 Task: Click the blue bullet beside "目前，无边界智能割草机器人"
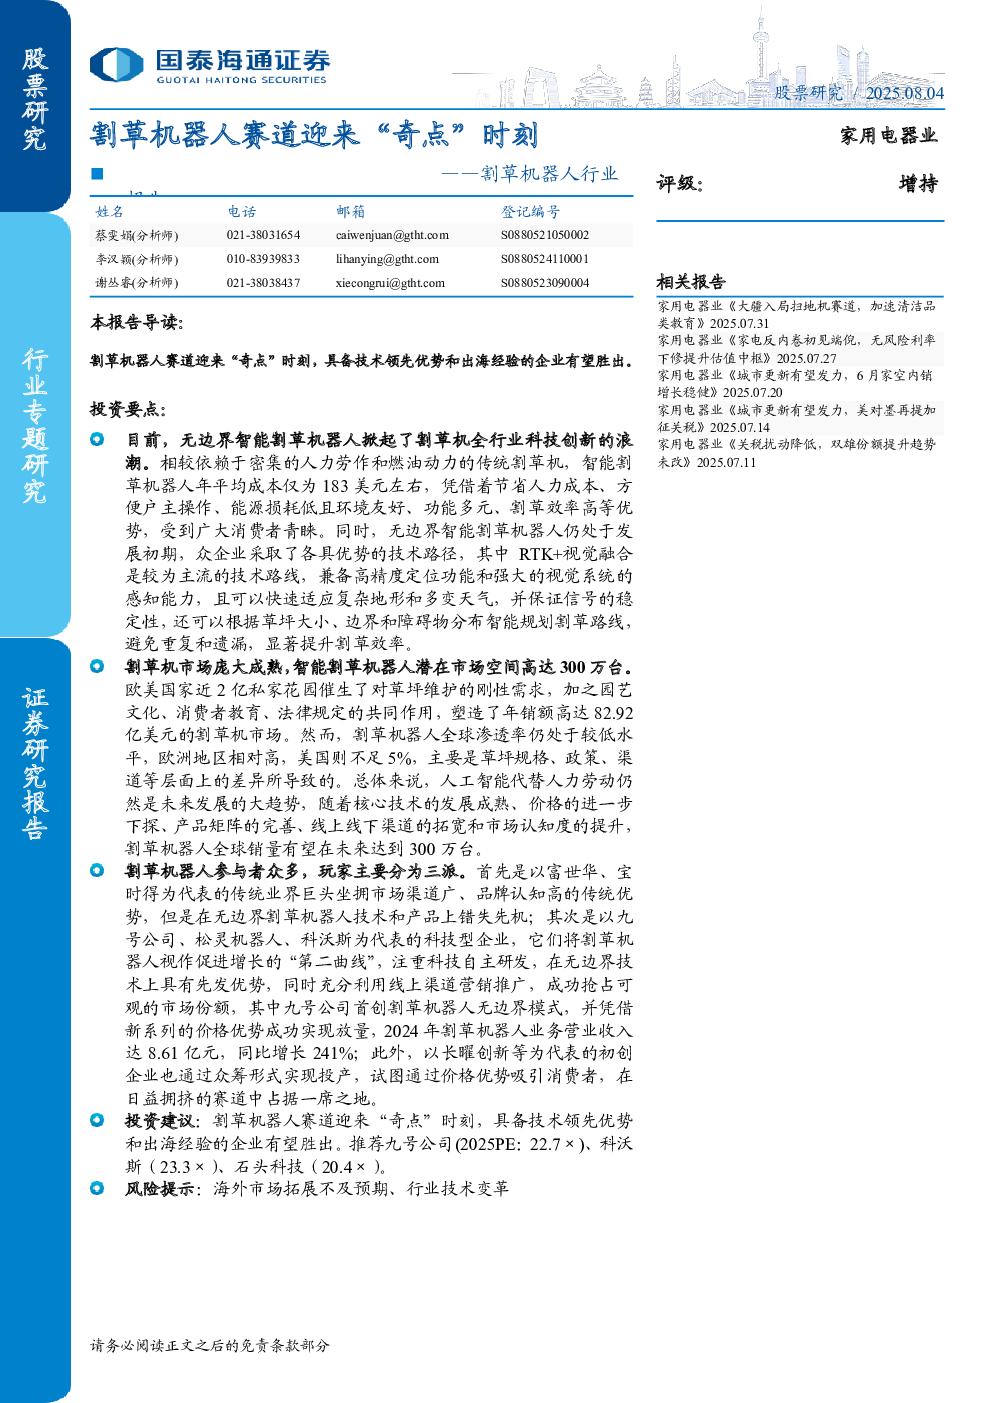[97, 439]
